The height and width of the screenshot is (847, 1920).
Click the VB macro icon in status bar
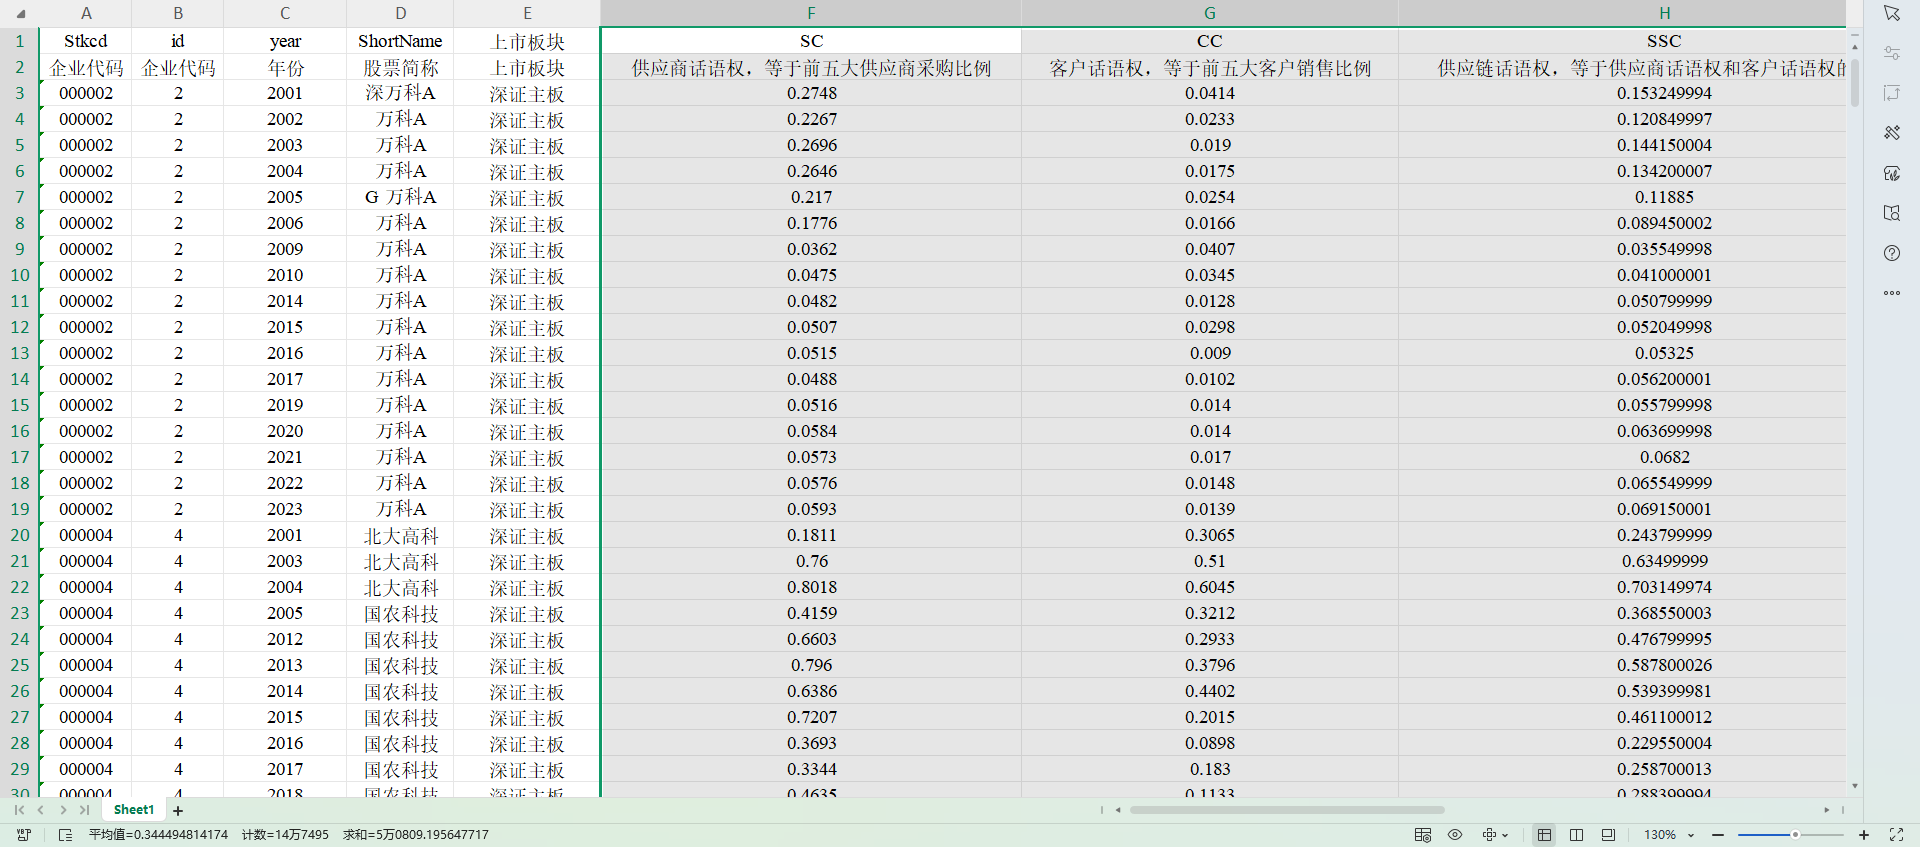(x=24, y=835)
